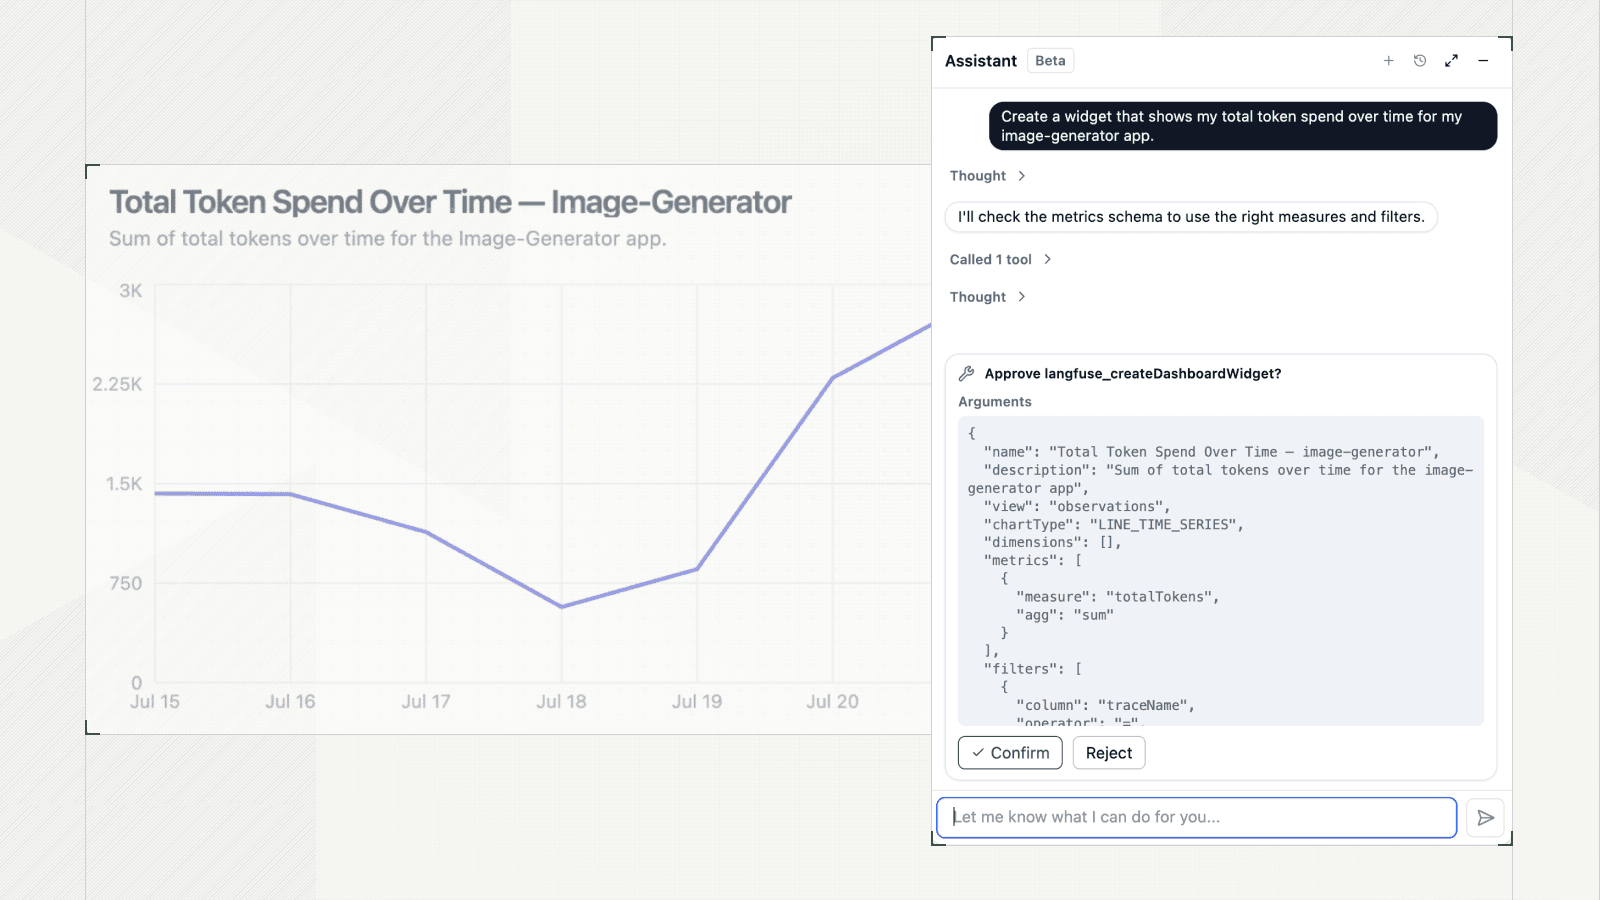Image resolution: width=1600 pixels, height=900 pixels.
Task: Click the chart subtitle 'Sum of total tokens'
Action: coord(388,239)
